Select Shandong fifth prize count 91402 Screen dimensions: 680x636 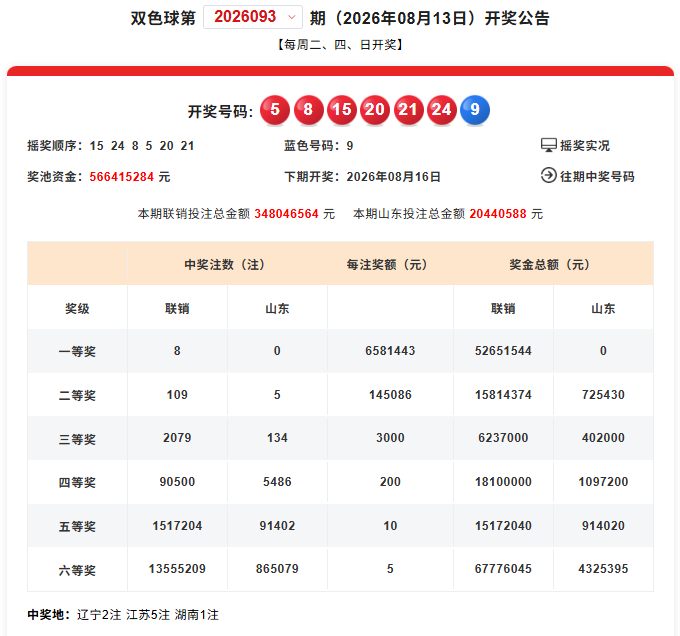277,525
